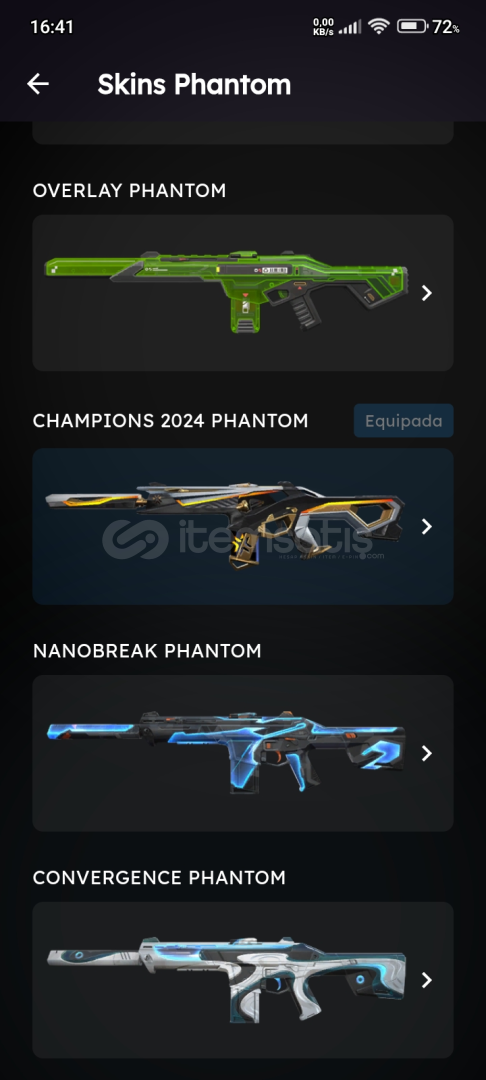Viewport: 486px width, 1080px height.
Task: Click the OVERLAY PHANTOM title label
Action: 129,191
